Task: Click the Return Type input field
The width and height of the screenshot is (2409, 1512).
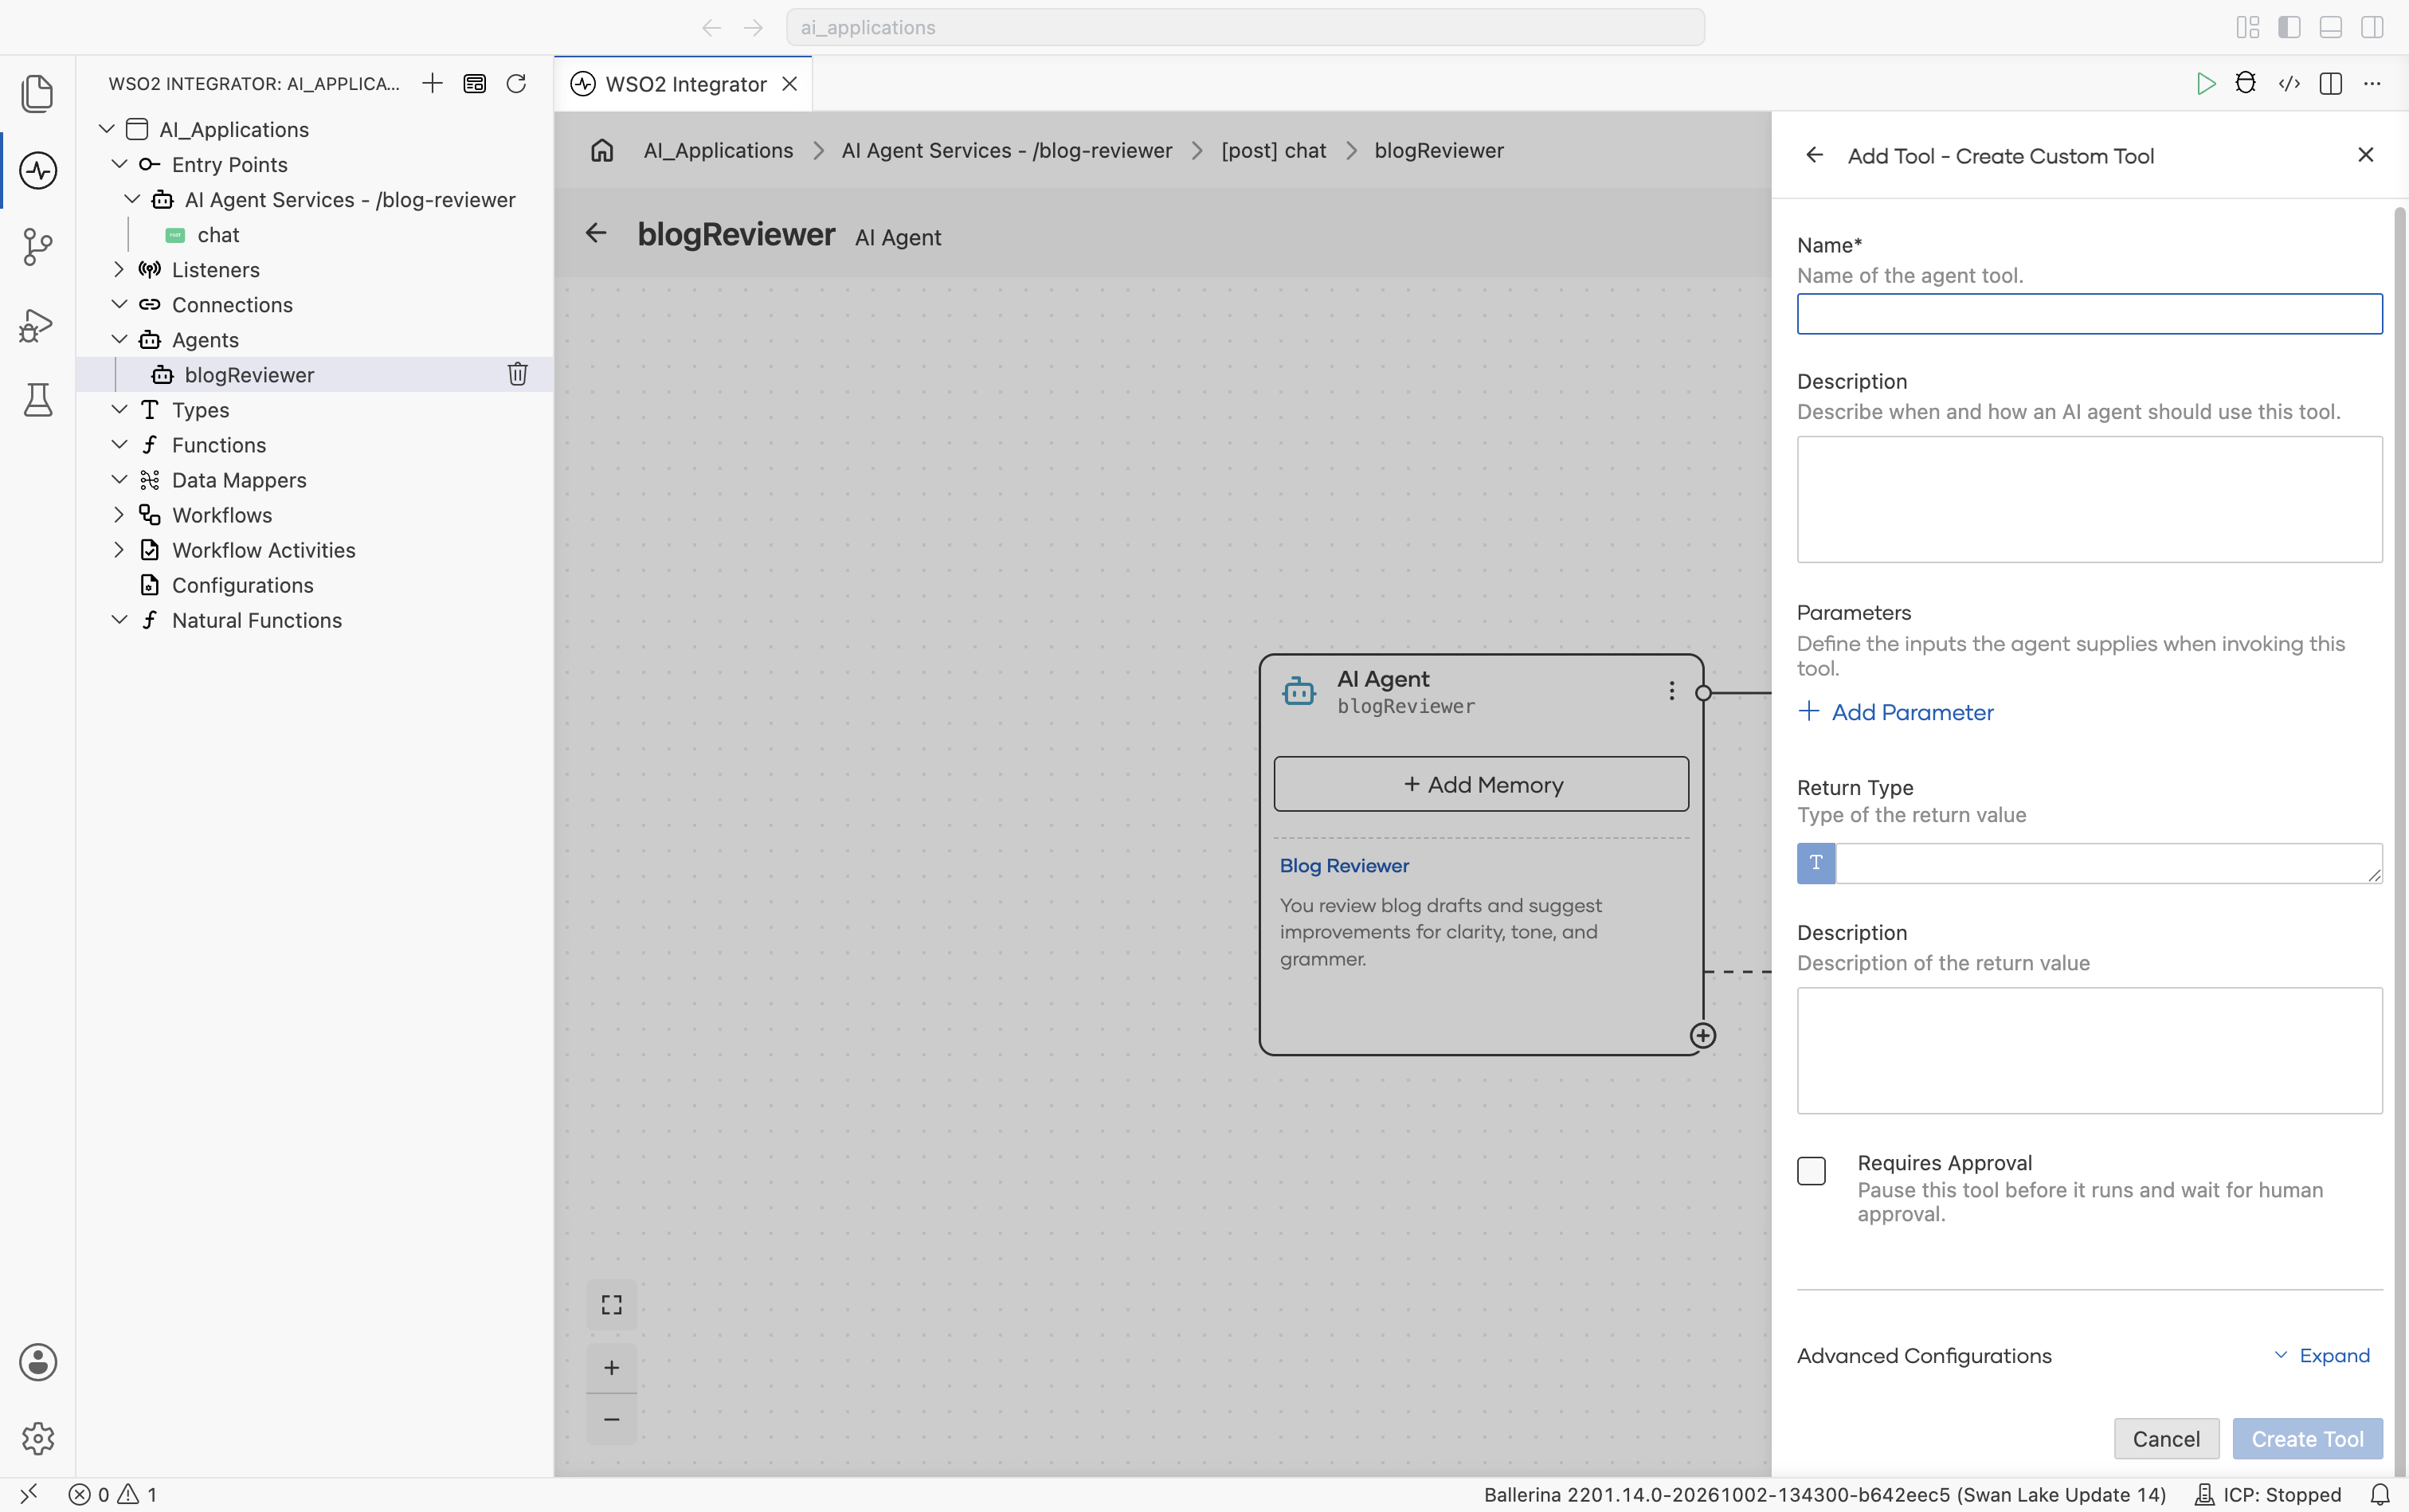Action: pyautogui.click(x=2109, y=863)
